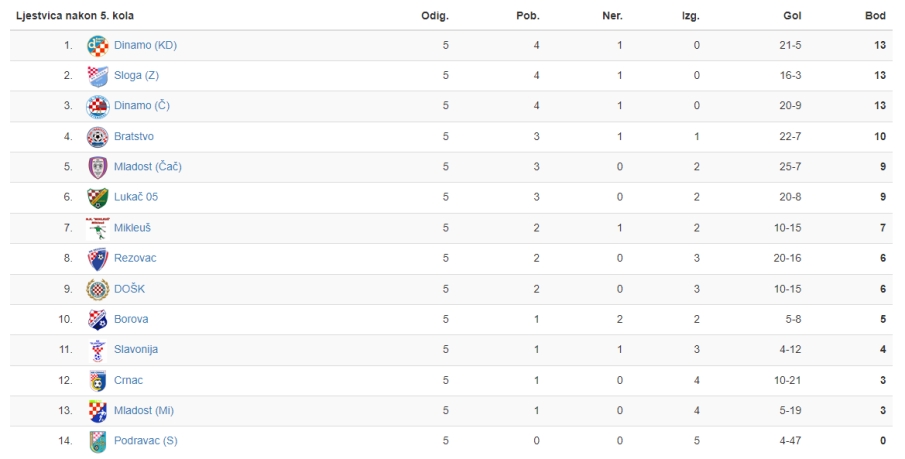905x459 pixels.
Task: Click the DOŠK club emblem
Action: click(x=98, y=289)
